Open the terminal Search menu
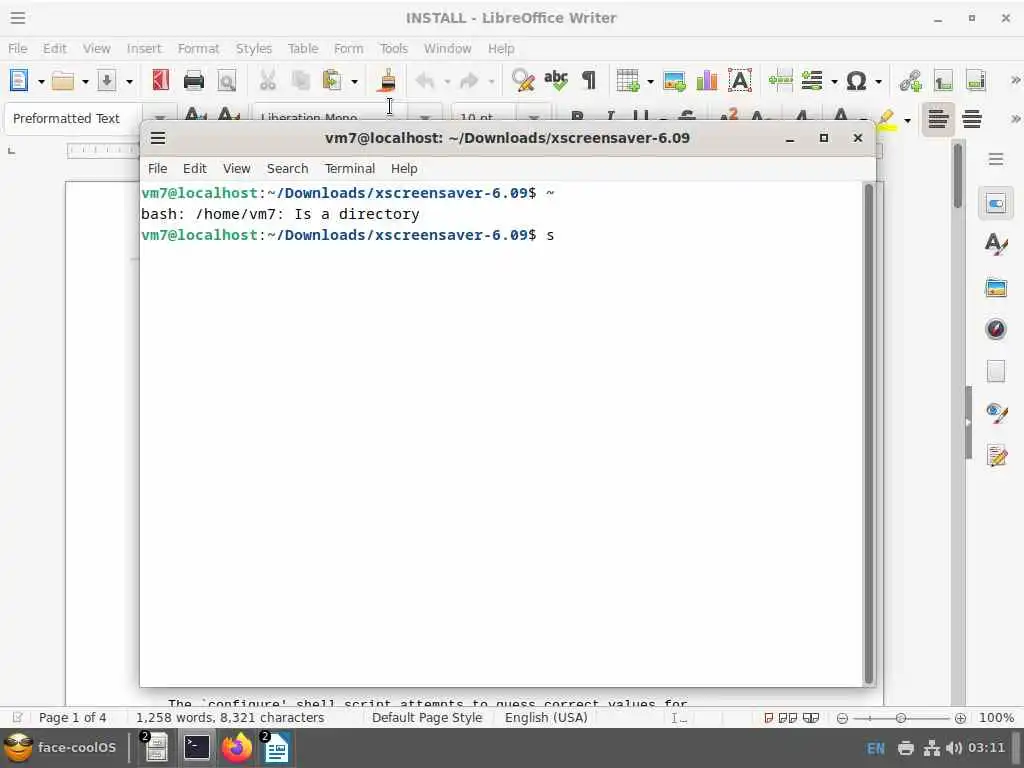 (287, 168)
